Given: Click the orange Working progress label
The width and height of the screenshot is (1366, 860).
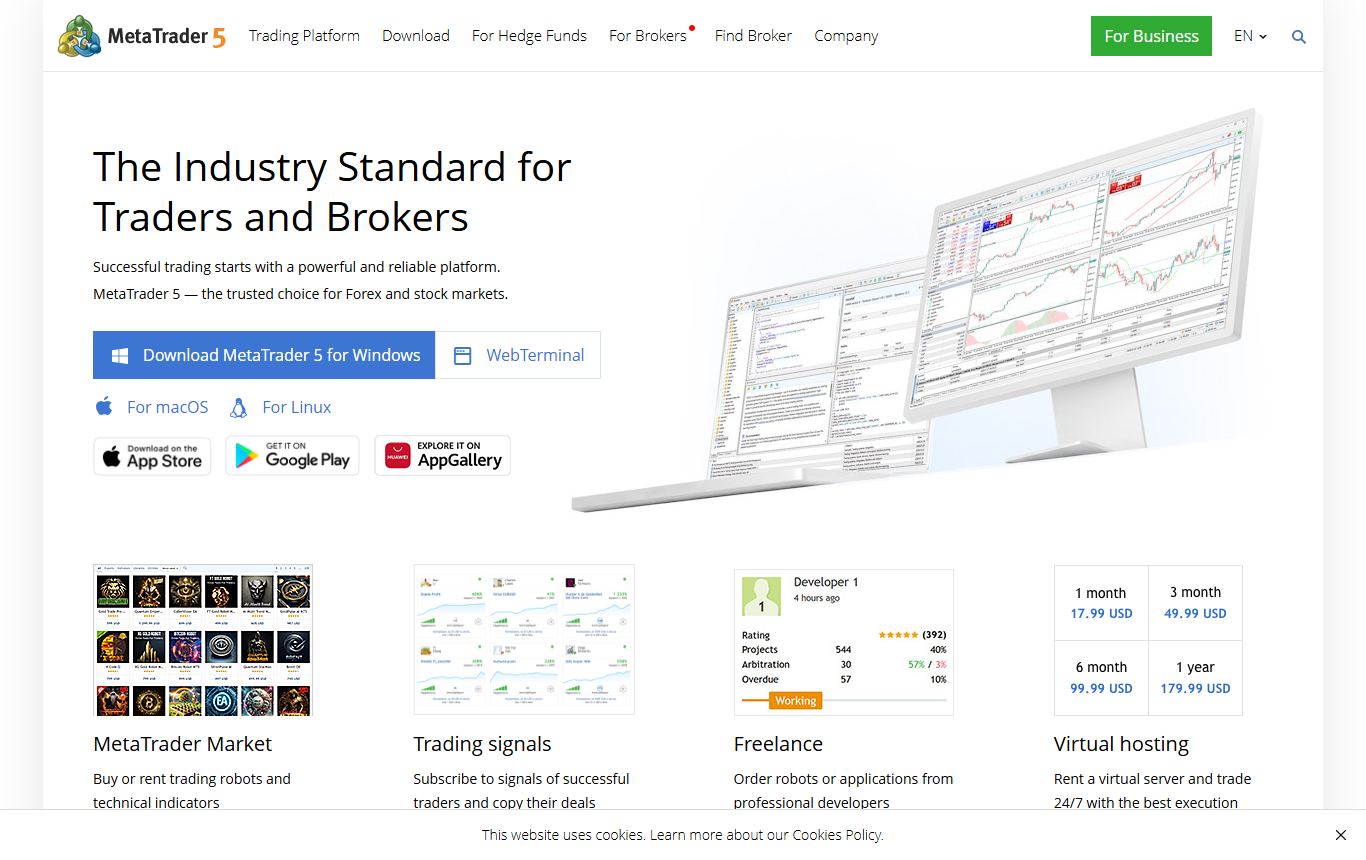Looking at the screenshot, I should tap(796, 701).
